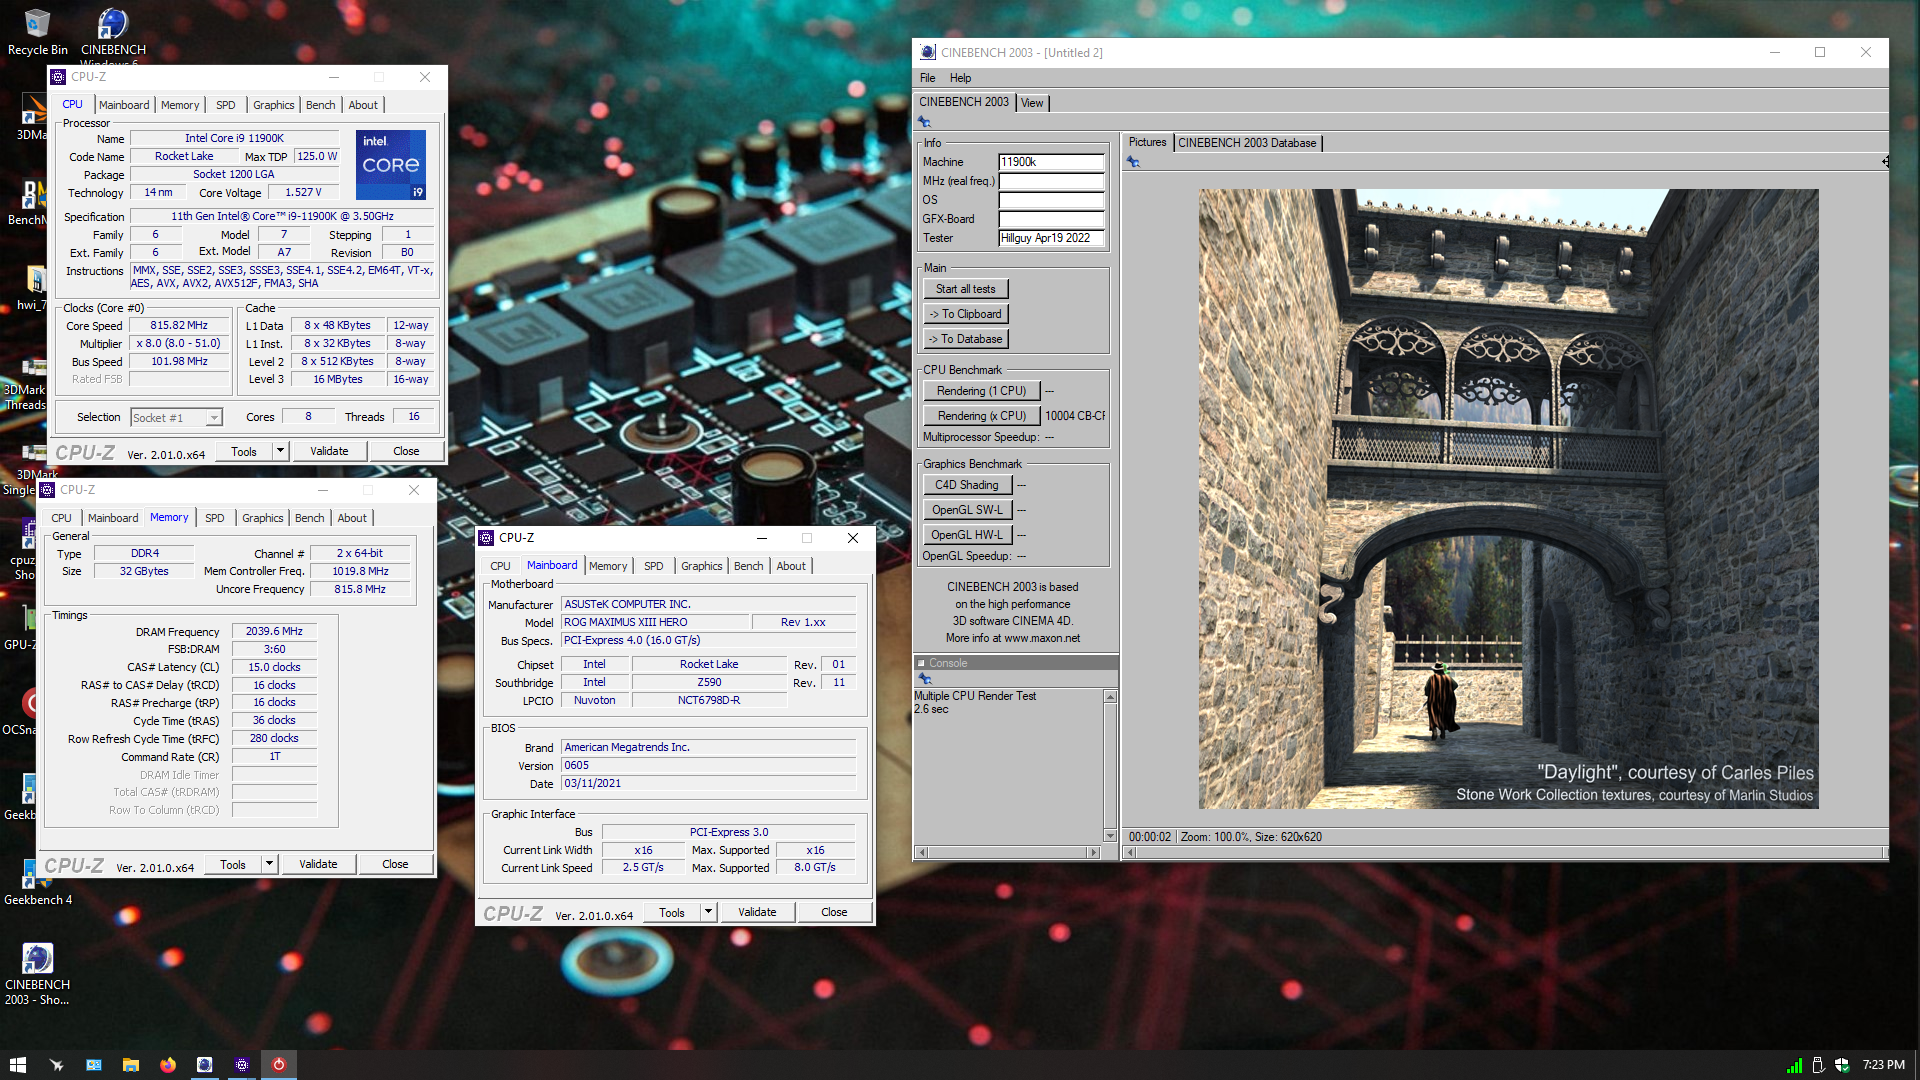Expand the Tools dropdown arrow in the CPU-Z Mainboard window
This screenshot has width=1920, height=1080.
tap(708, 912)
